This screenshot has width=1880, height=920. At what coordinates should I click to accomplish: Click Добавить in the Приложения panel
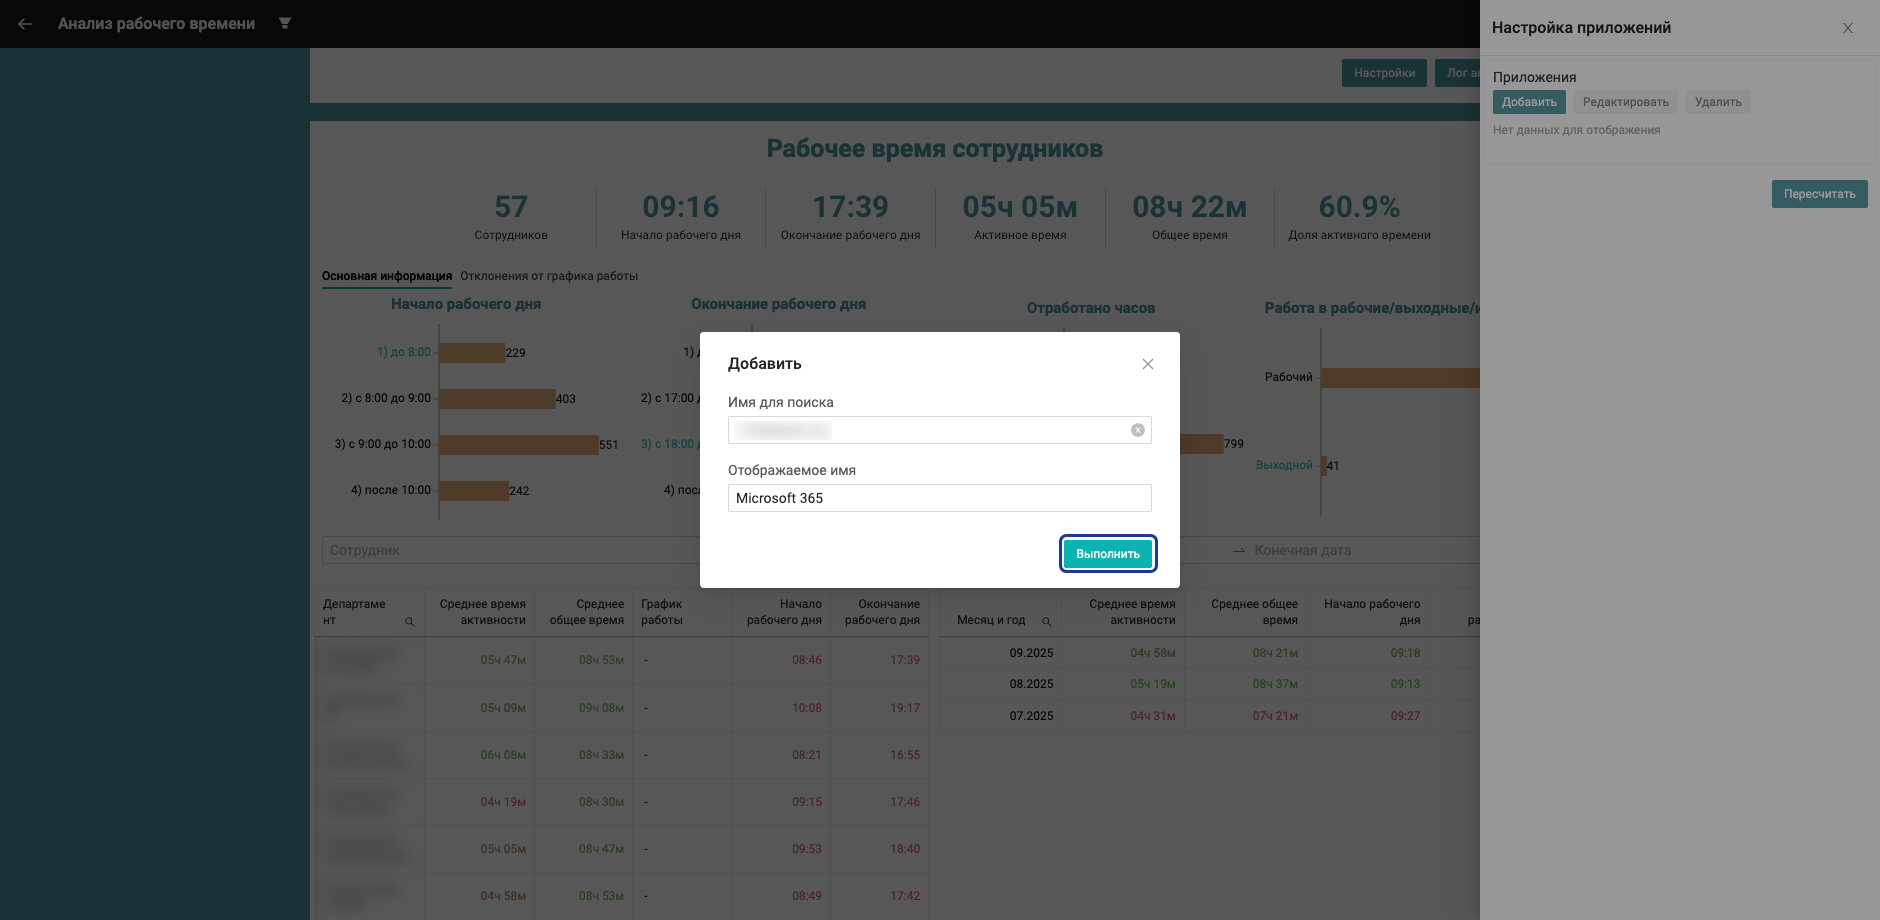pos(1528,102)
